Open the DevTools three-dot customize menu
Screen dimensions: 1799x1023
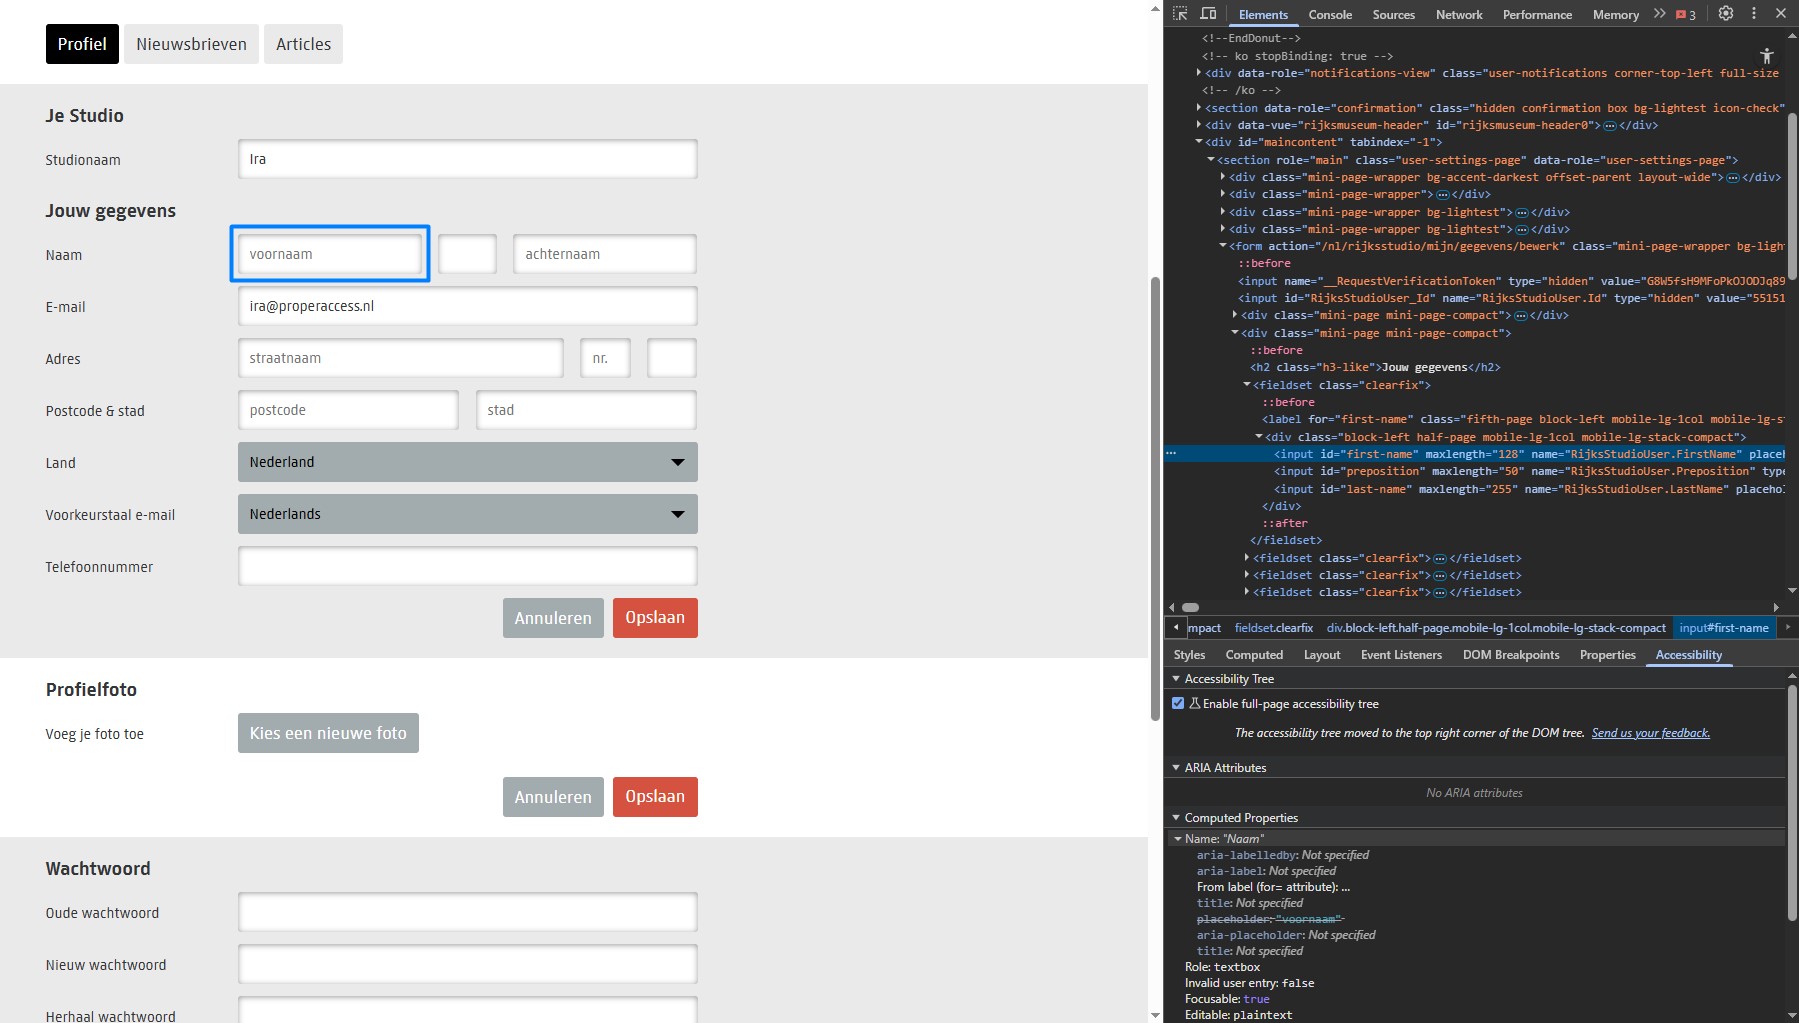click(x=1753, y=14)
